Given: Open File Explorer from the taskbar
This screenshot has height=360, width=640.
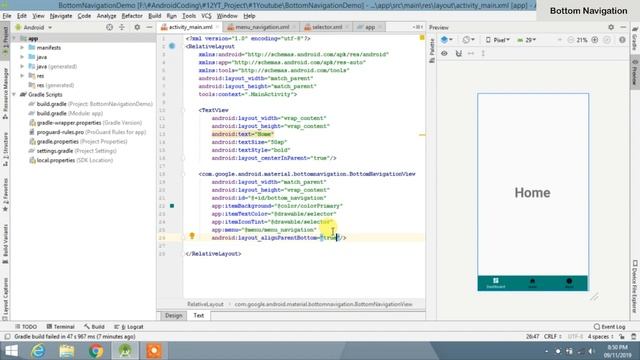Looking at the screenshot, I should coord(67,351).
